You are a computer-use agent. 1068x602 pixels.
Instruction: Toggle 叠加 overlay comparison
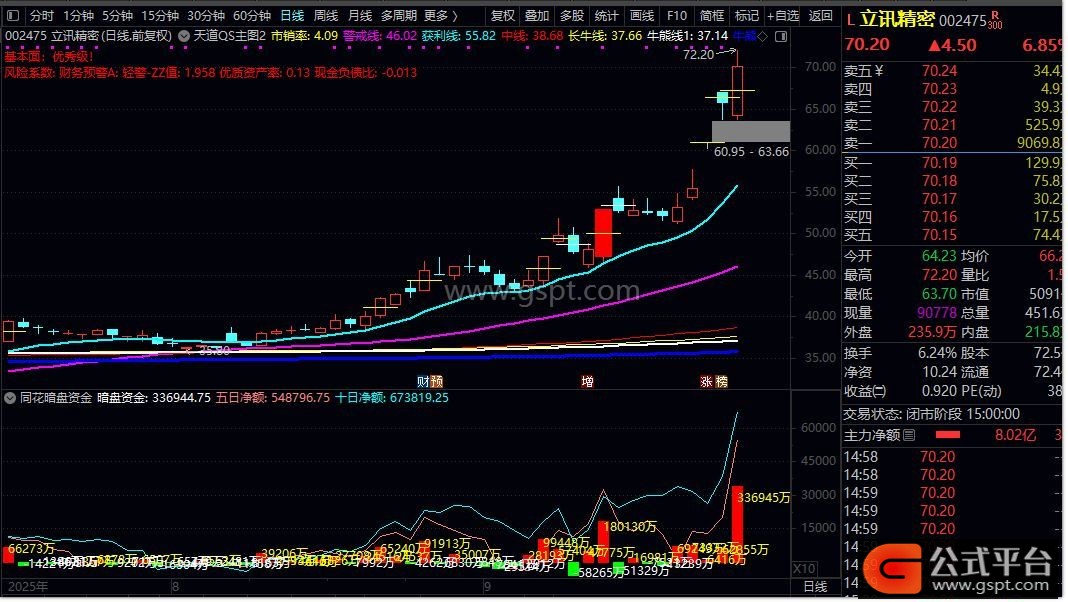click(537, 16)
